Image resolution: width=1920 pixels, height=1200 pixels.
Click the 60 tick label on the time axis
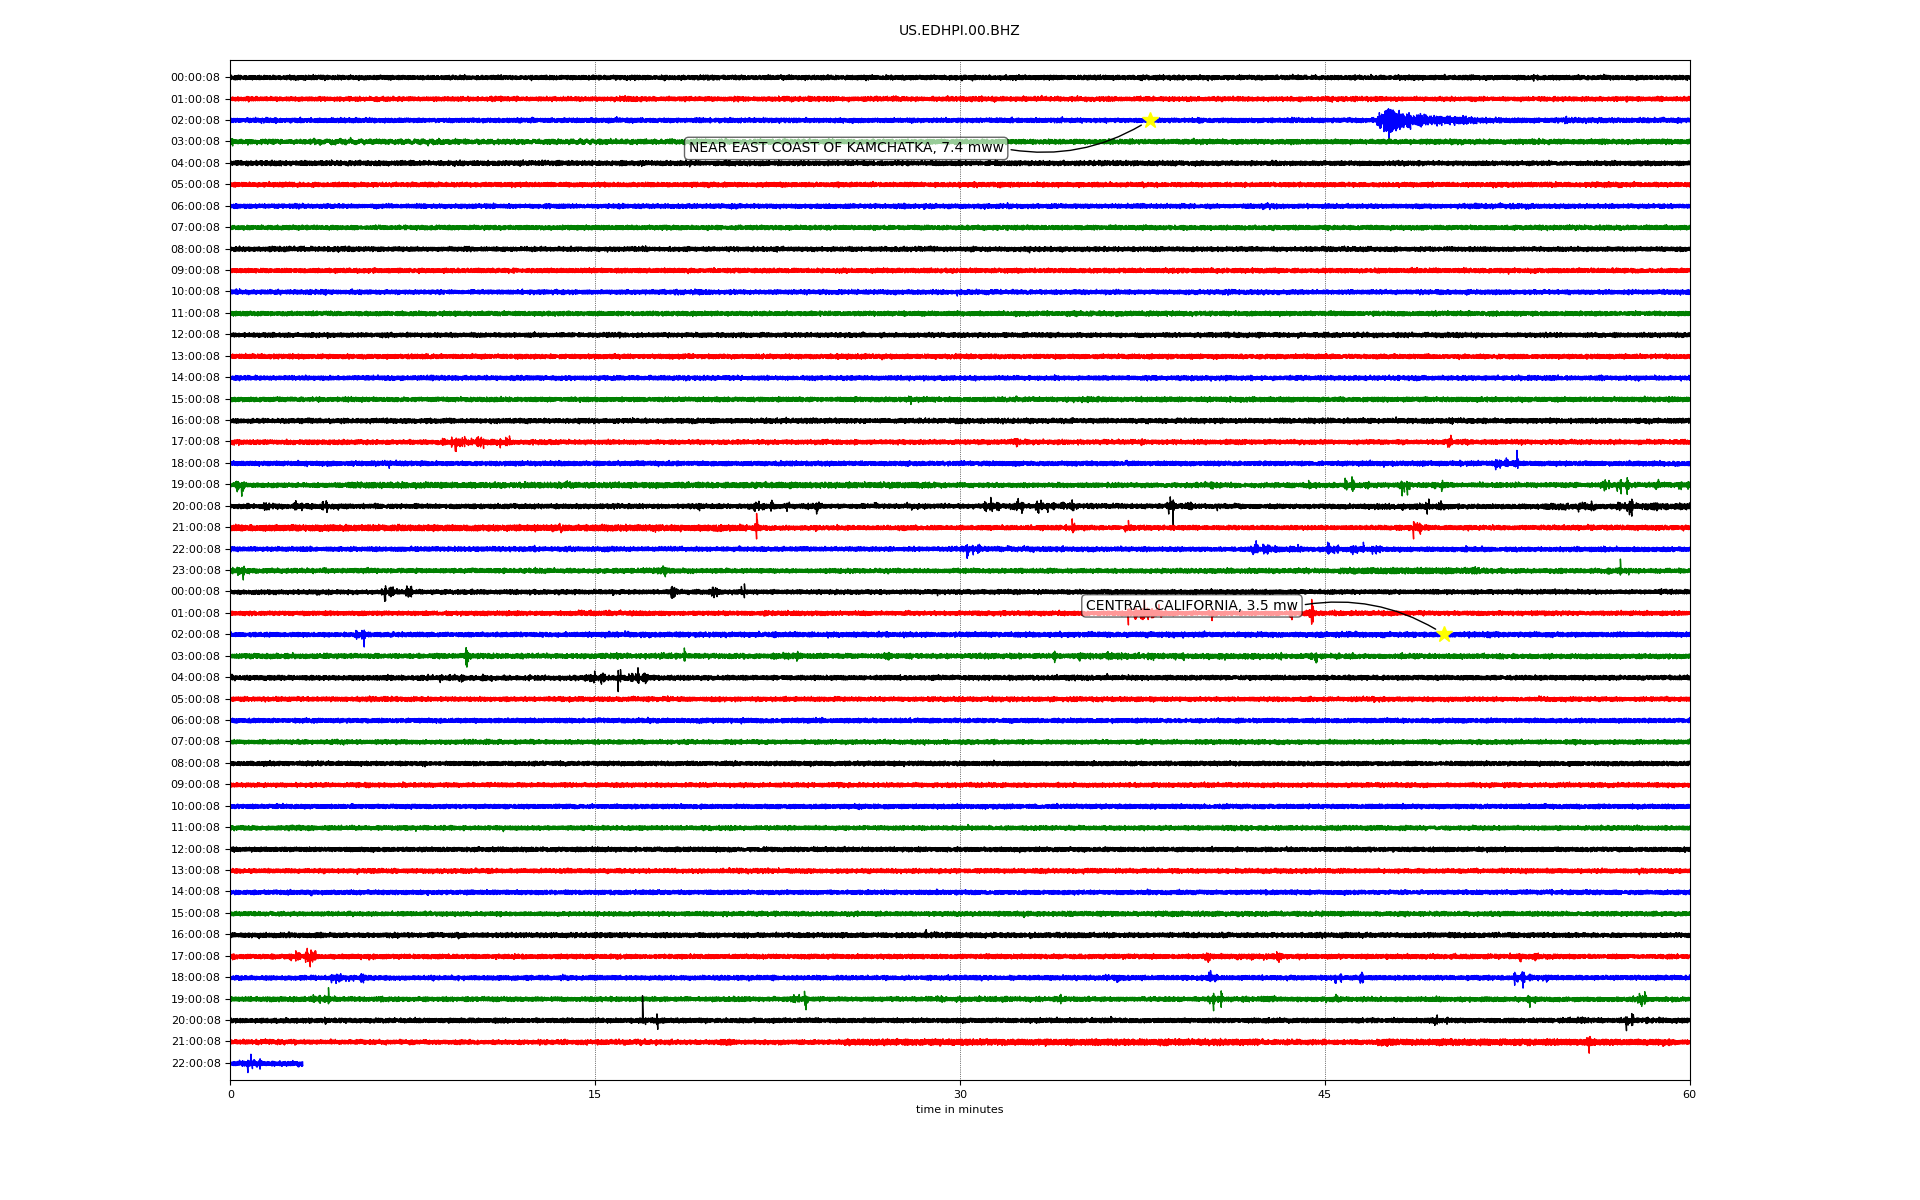[x=1688, y=1094]
